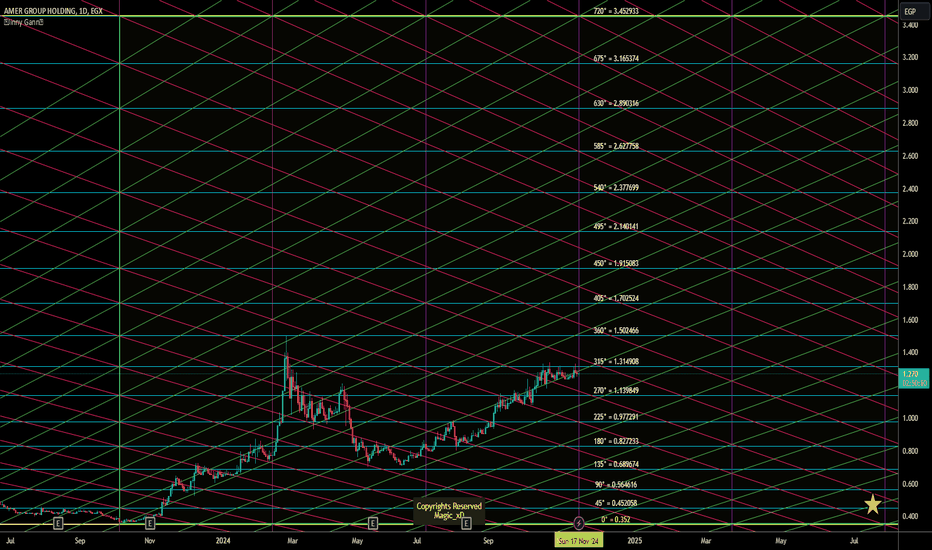Click the 1.270 current price label
932x550 pixels.
[x=914, y=378]
